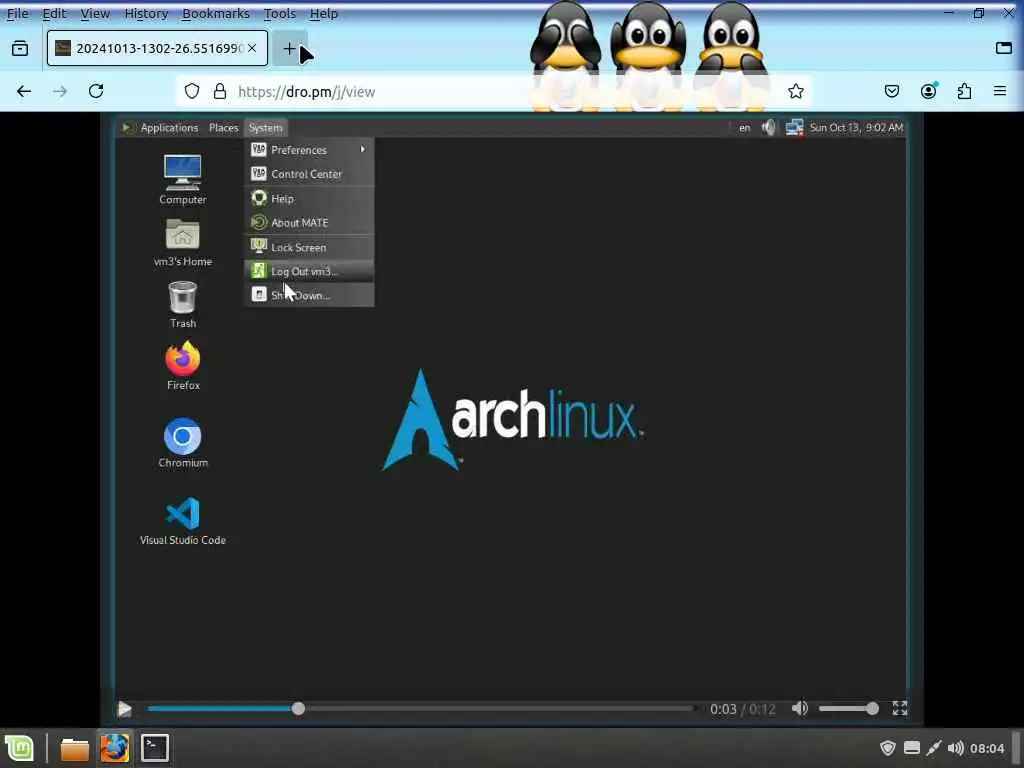Go forward to next page

tap(60, 91)
